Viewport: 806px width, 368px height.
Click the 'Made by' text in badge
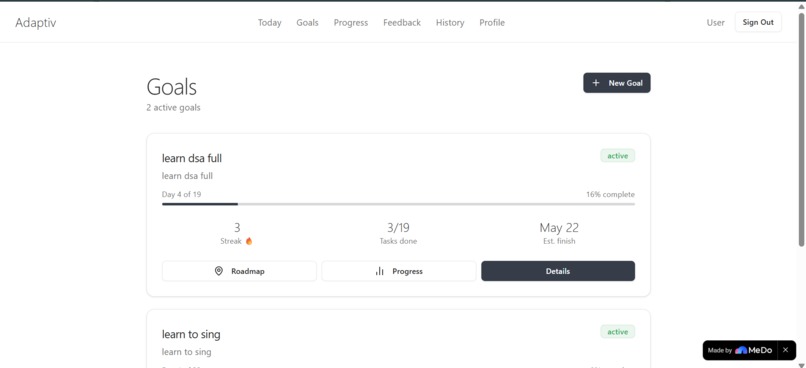click(x=720, y=351)
